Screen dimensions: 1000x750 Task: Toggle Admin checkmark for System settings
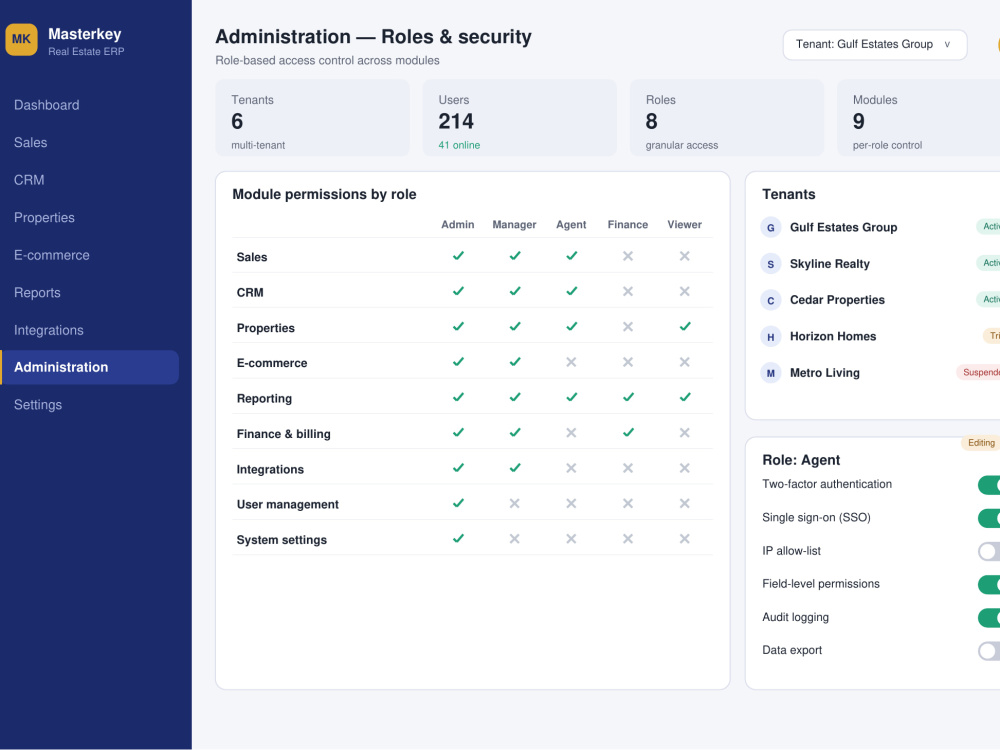[458, 538]
